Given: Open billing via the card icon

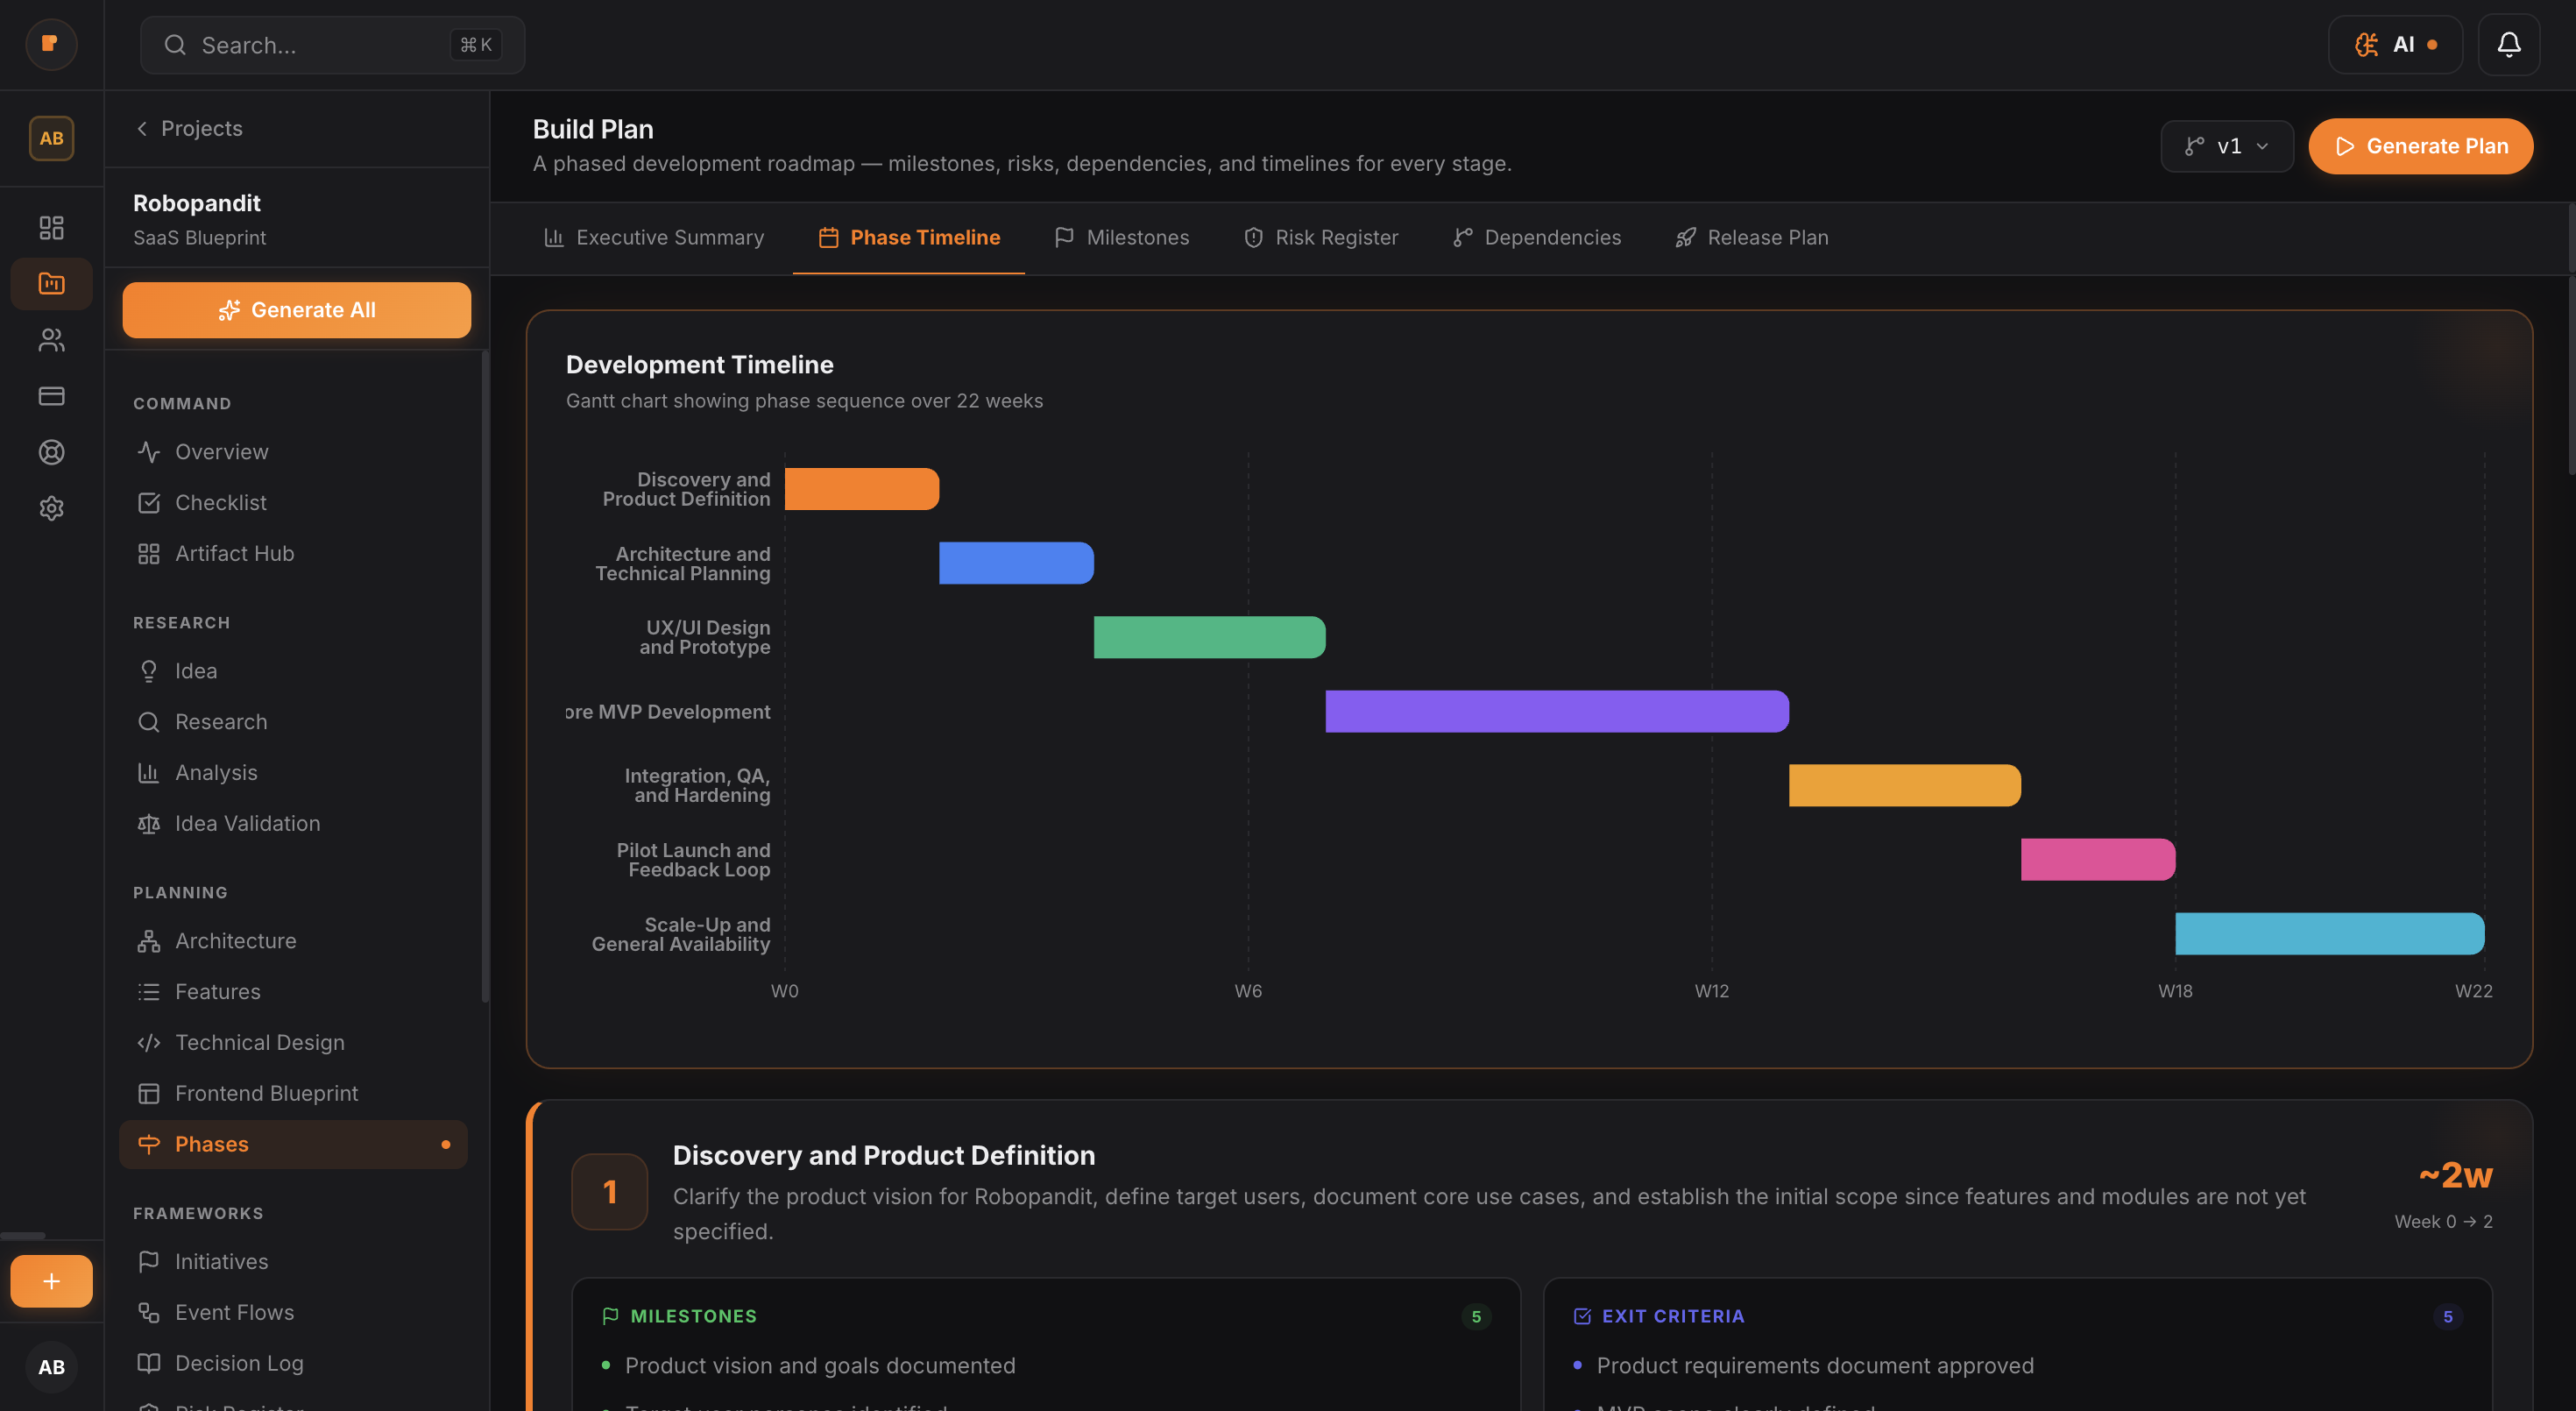Looking at the screenshot, I should [51, 396].
